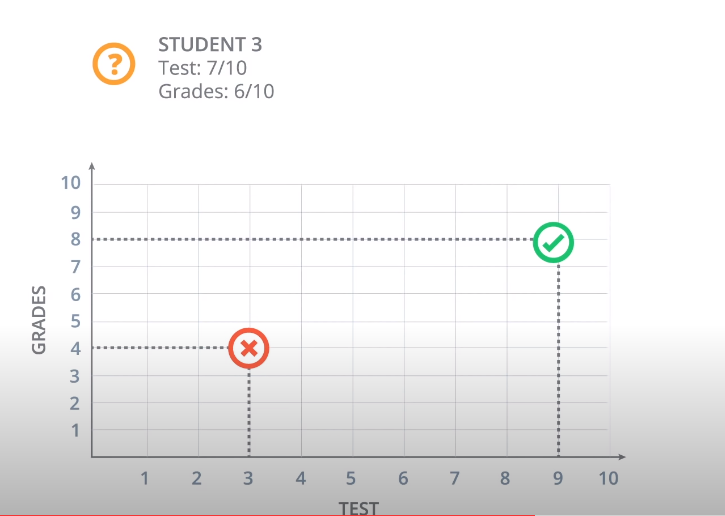Click the red X circle marker

249,348
